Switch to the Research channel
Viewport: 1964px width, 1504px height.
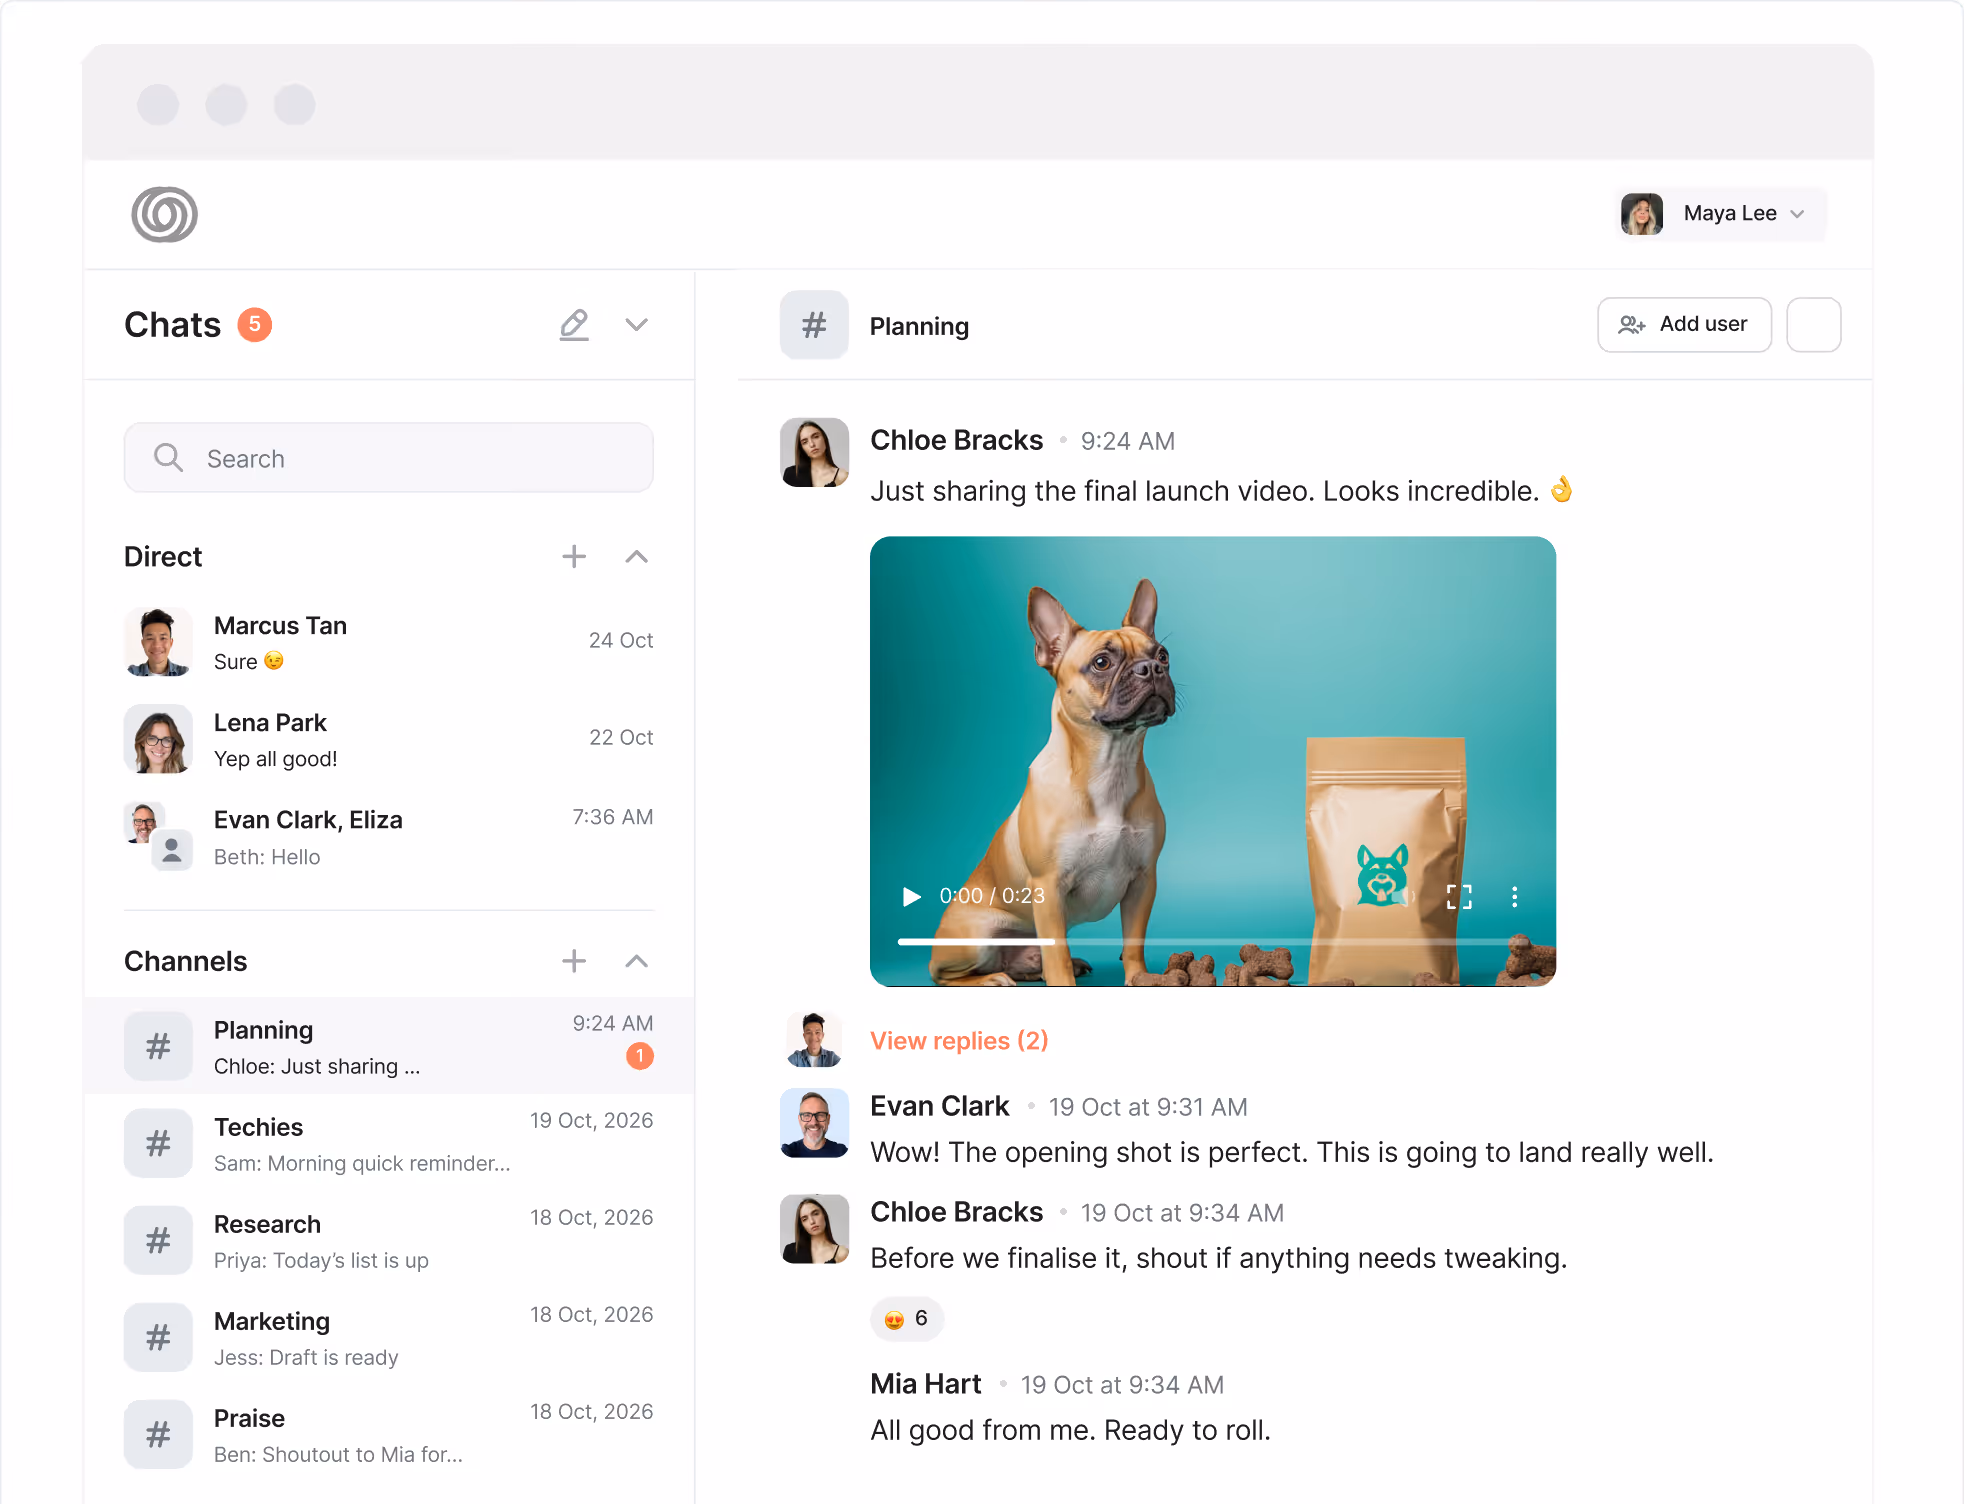(x=389, y=1240)
